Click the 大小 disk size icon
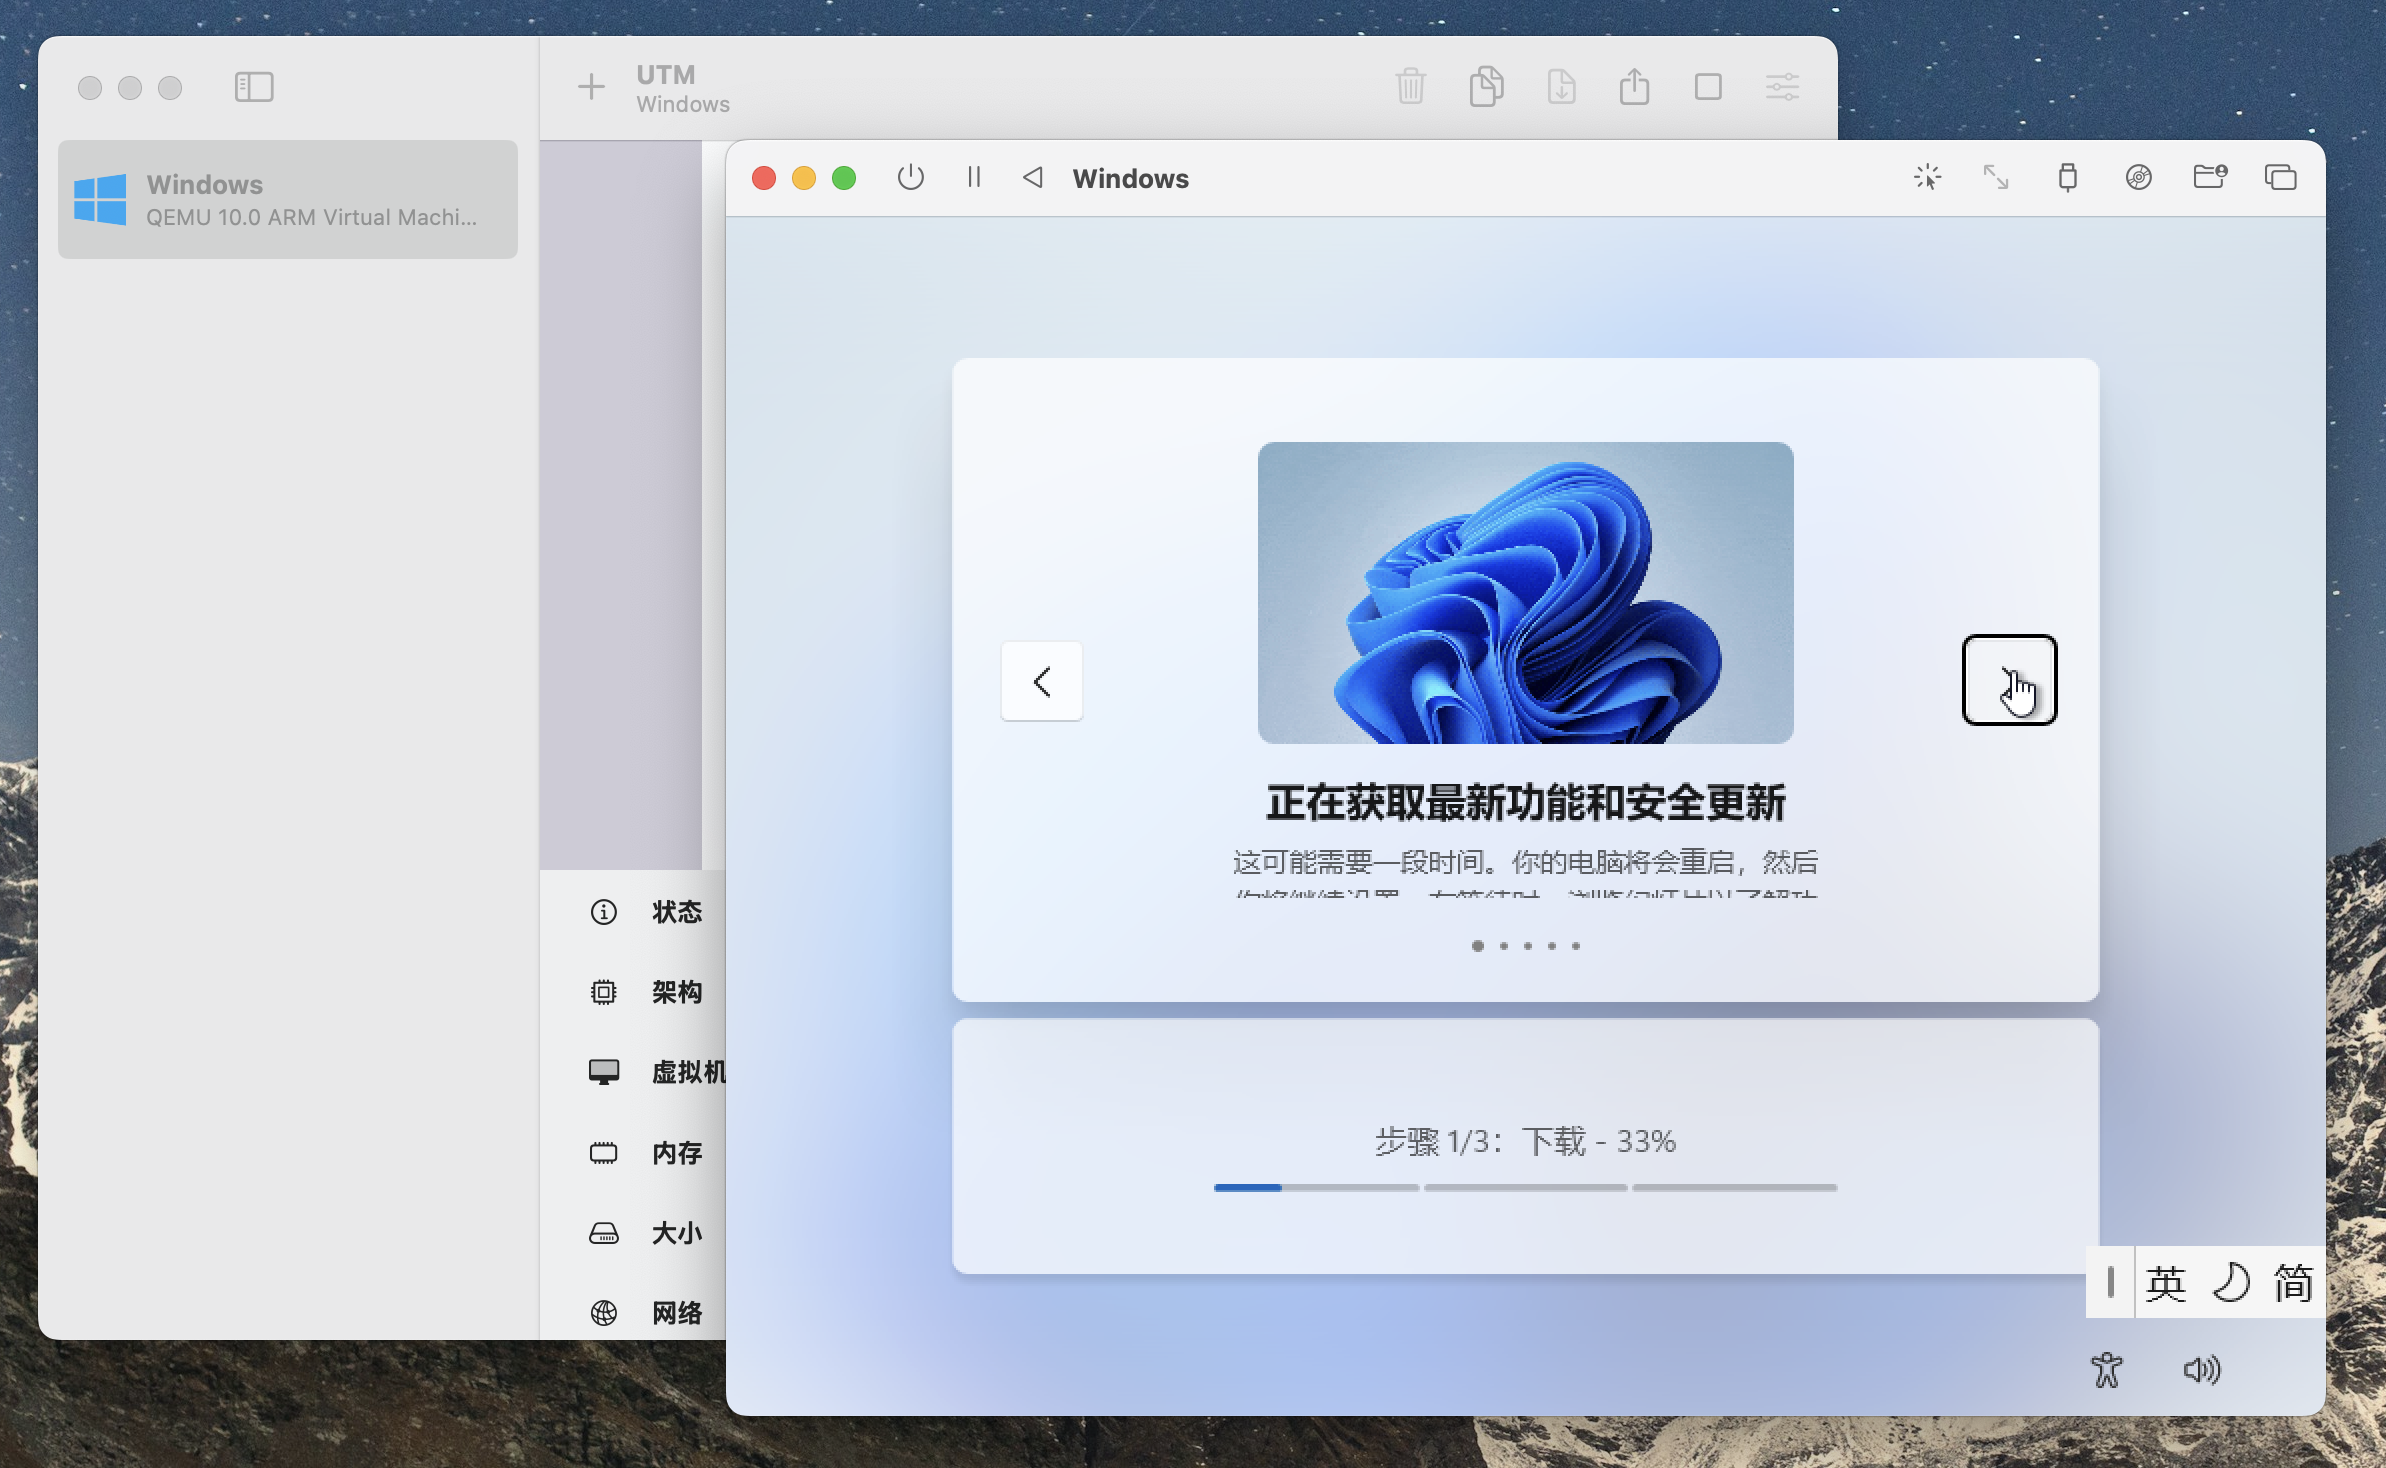Viewport: 2386px width, 1468px height. tap(604, 1233)
